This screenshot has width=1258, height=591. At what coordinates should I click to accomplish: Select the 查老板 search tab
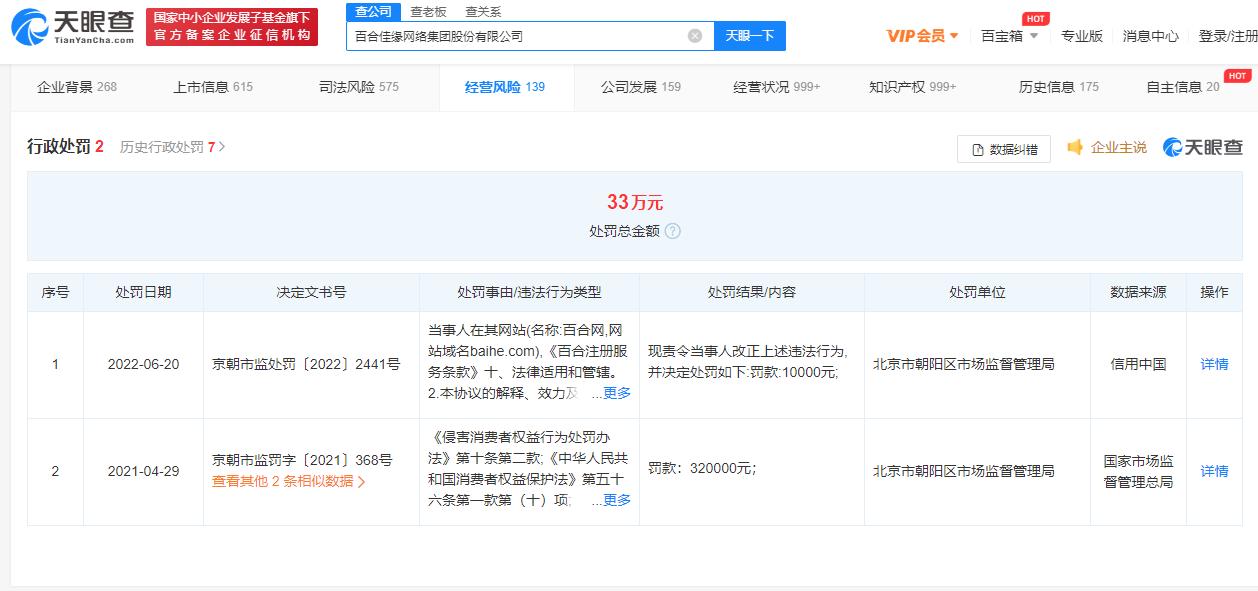click(428, 12)
